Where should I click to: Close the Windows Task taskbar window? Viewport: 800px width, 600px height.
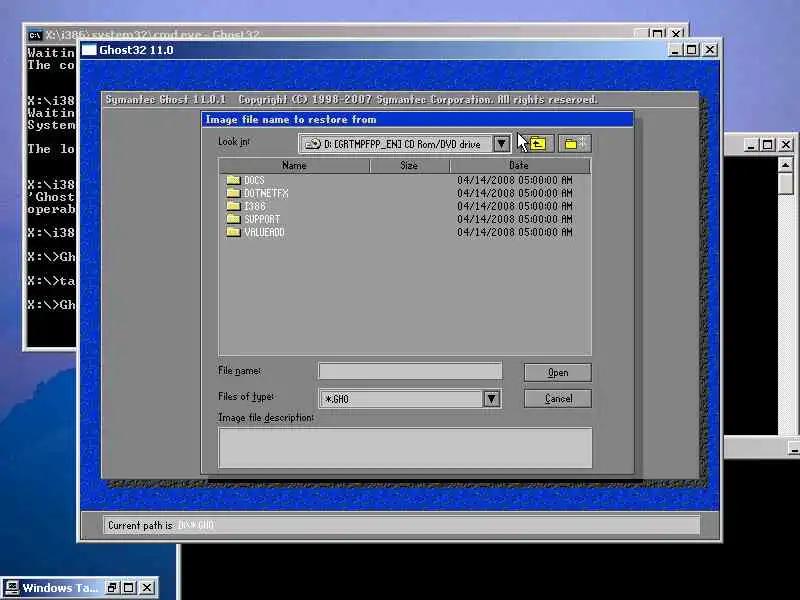(x=146, y=588)
